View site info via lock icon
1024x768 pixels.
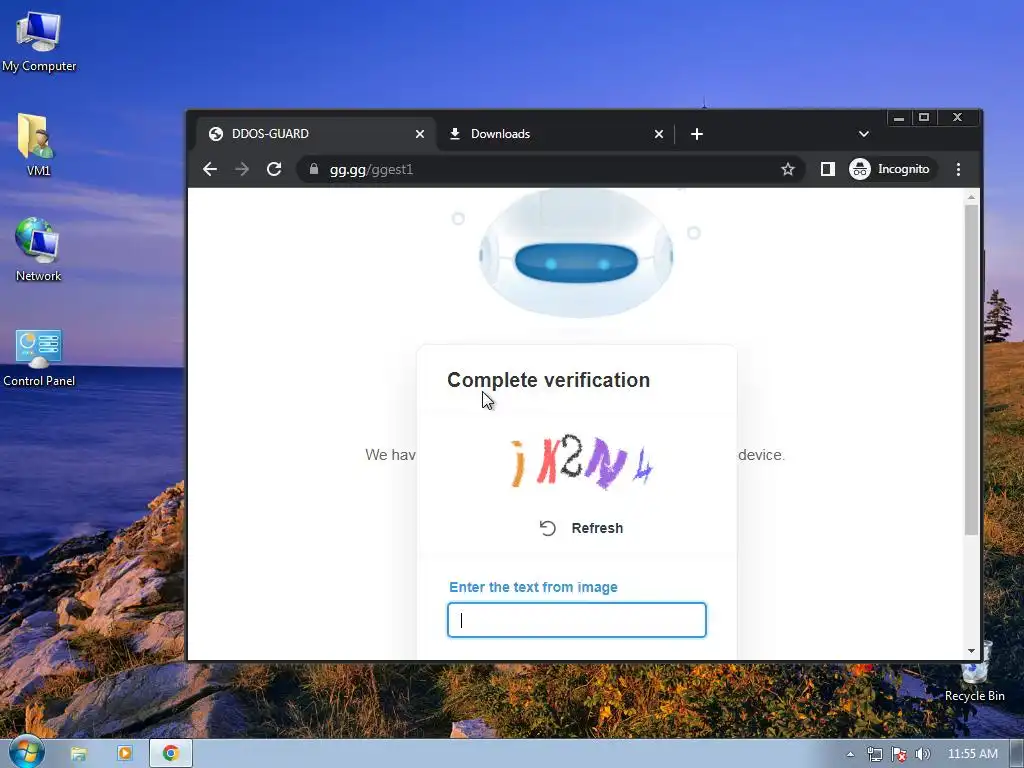point(314,169)
